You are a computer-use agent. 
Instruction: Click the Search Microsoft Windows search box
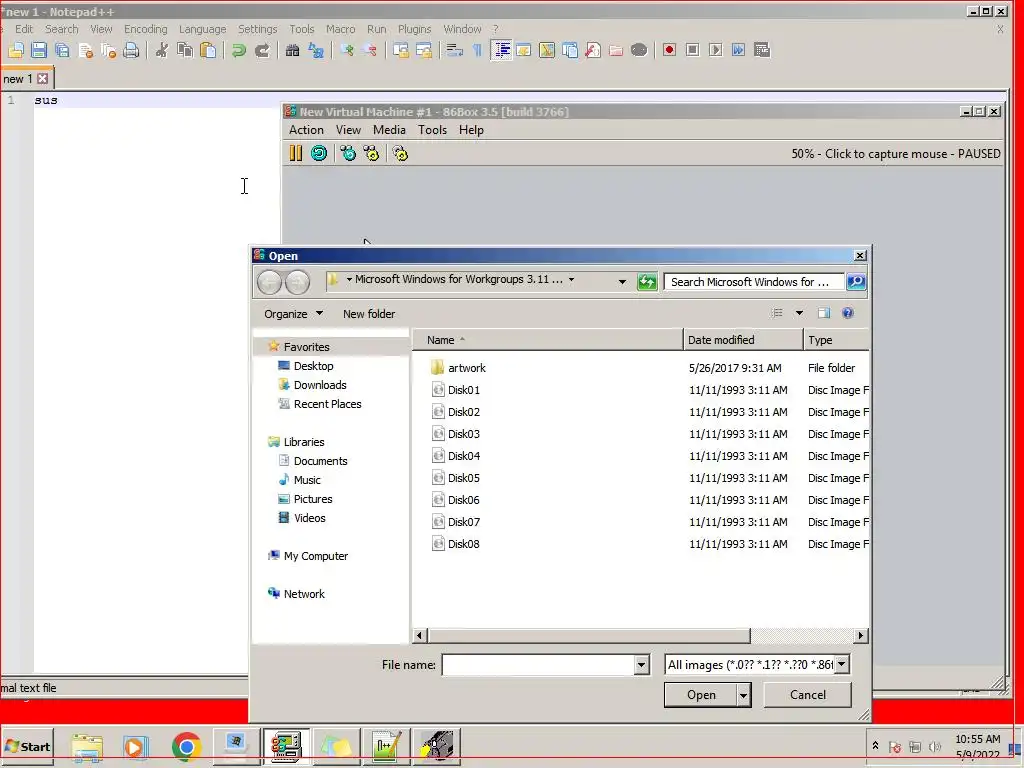point(754,282)
